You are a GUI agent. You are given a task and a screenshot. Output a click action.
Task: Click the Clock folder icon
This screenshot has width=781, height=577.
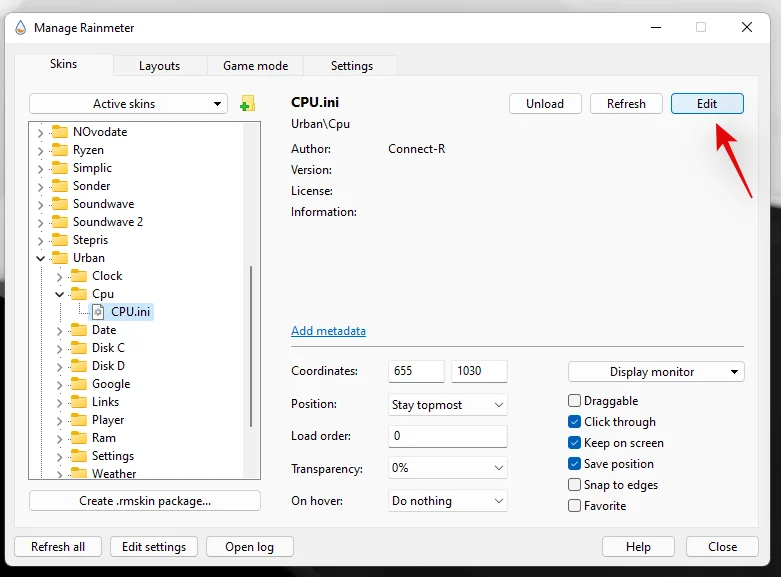click(x=79, y=276)
